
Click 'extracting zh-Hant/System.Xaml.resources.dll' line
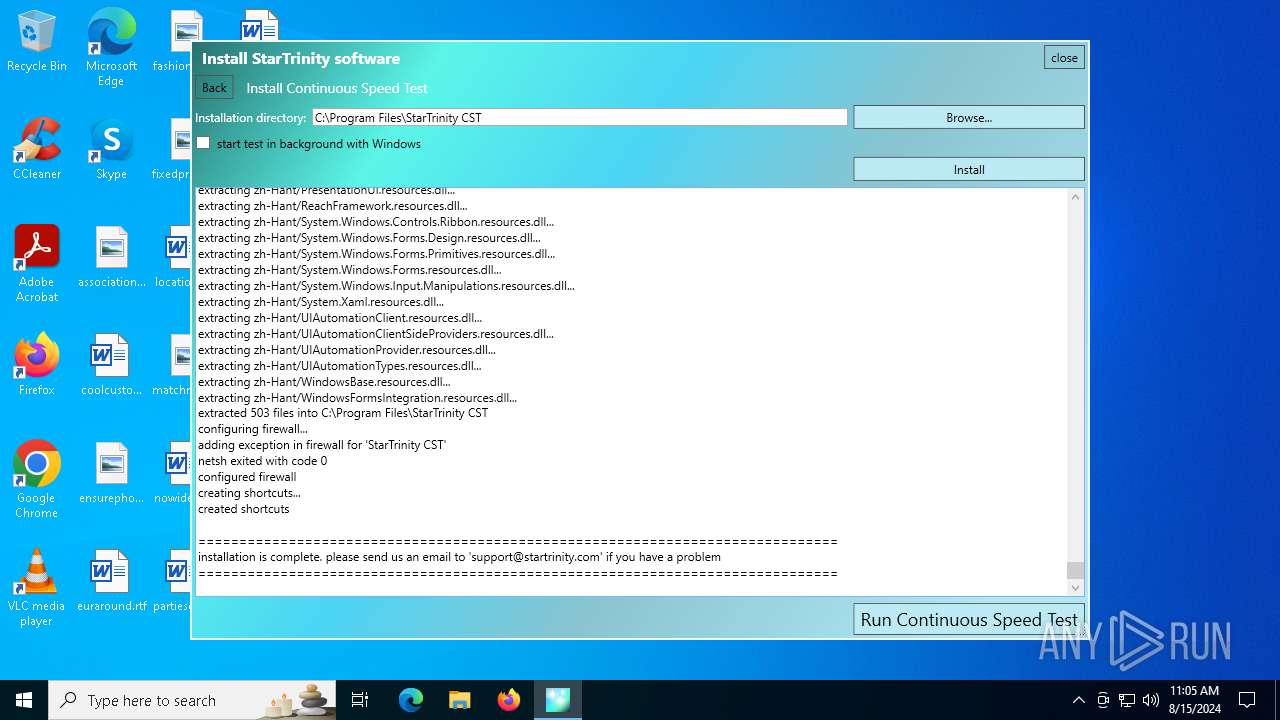pyautogui.click(x=321, y=301)
